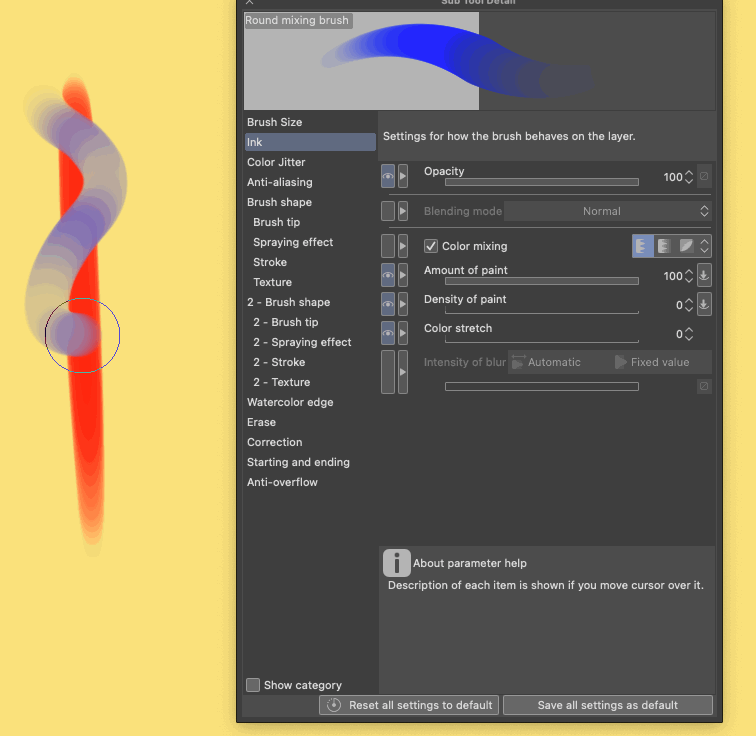Open the Anti-overflow category

(x=310, y=482)
